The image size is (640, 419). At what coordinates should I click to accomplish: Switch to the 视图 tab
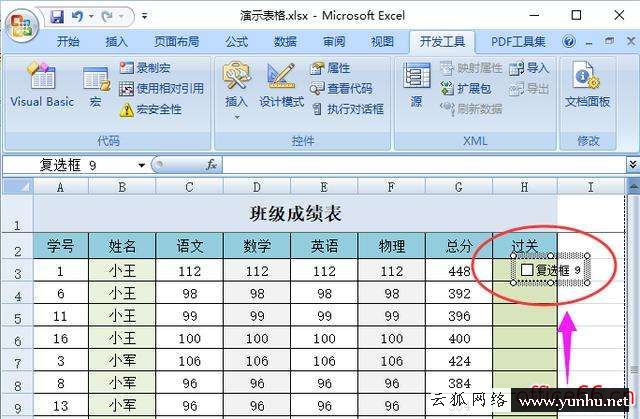382,42
